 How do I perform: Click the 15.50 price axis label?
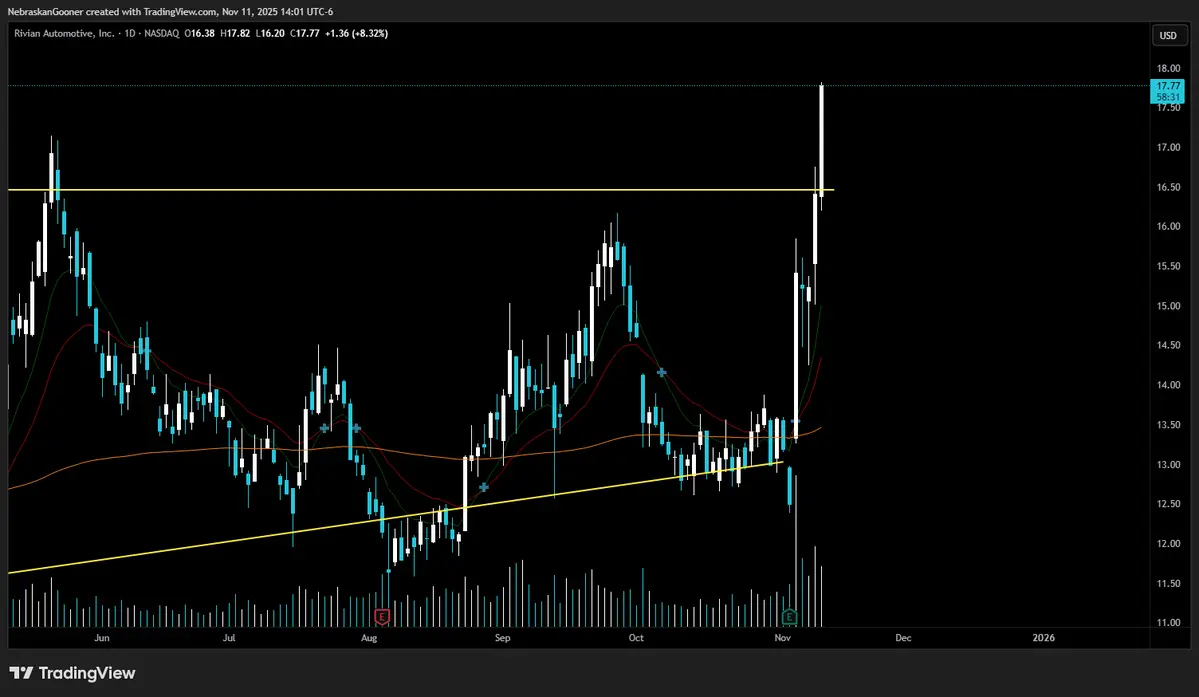click(x=1168, y=266)
